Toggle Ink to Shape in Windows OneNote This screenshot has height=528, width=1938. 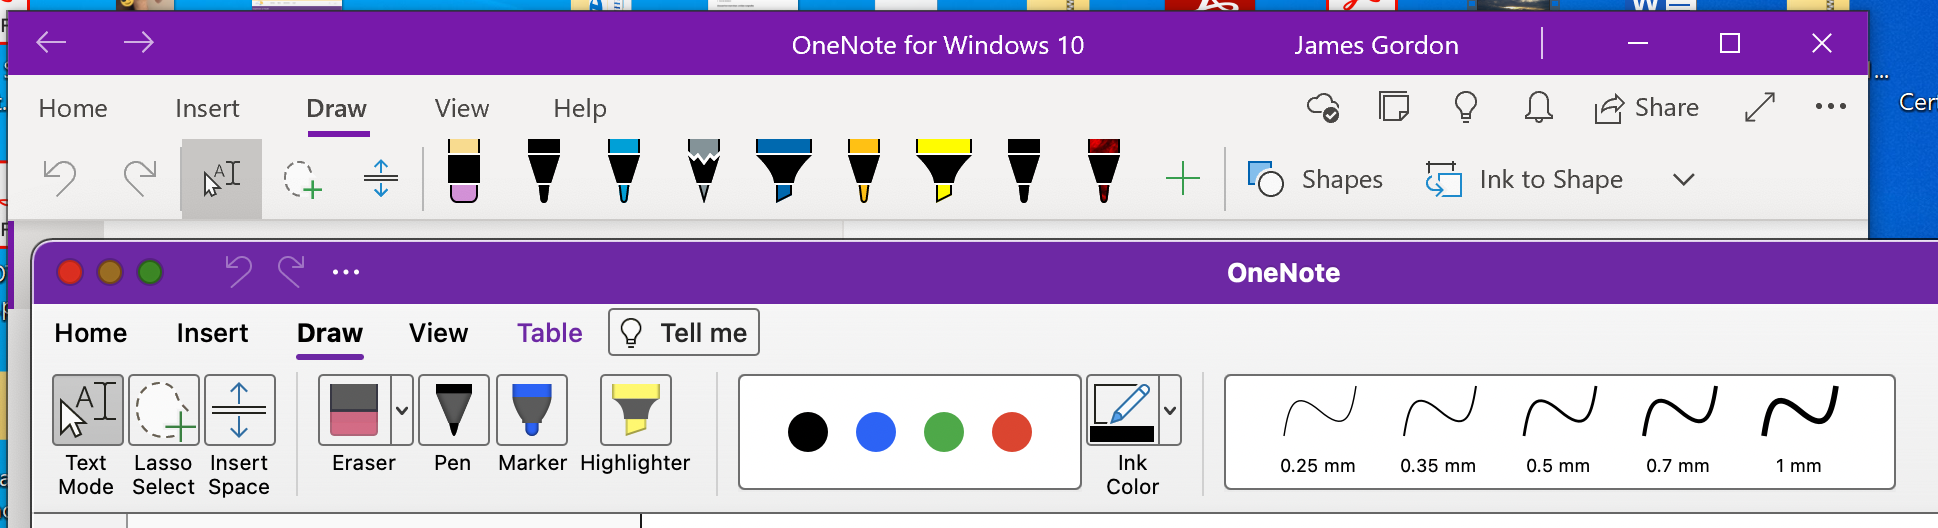(x=1524, y=179)
